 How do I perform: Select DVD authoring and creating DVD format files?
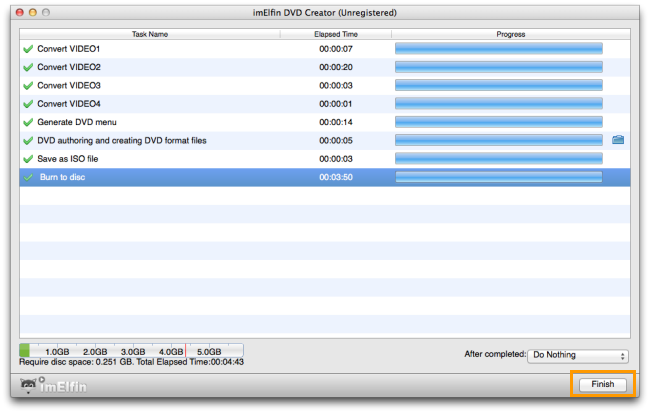[x=325, y=141]
